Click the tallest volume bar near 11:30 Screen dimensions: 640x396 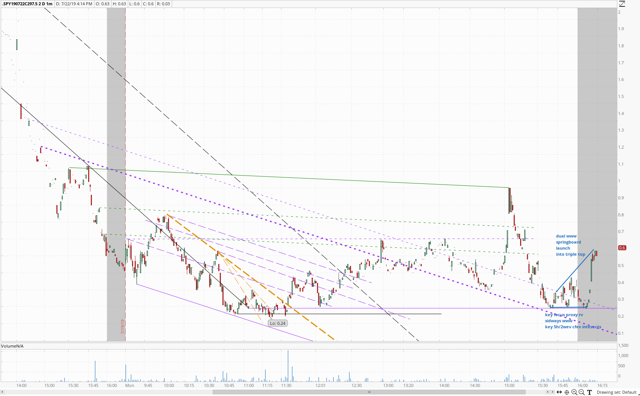(288, 365)
